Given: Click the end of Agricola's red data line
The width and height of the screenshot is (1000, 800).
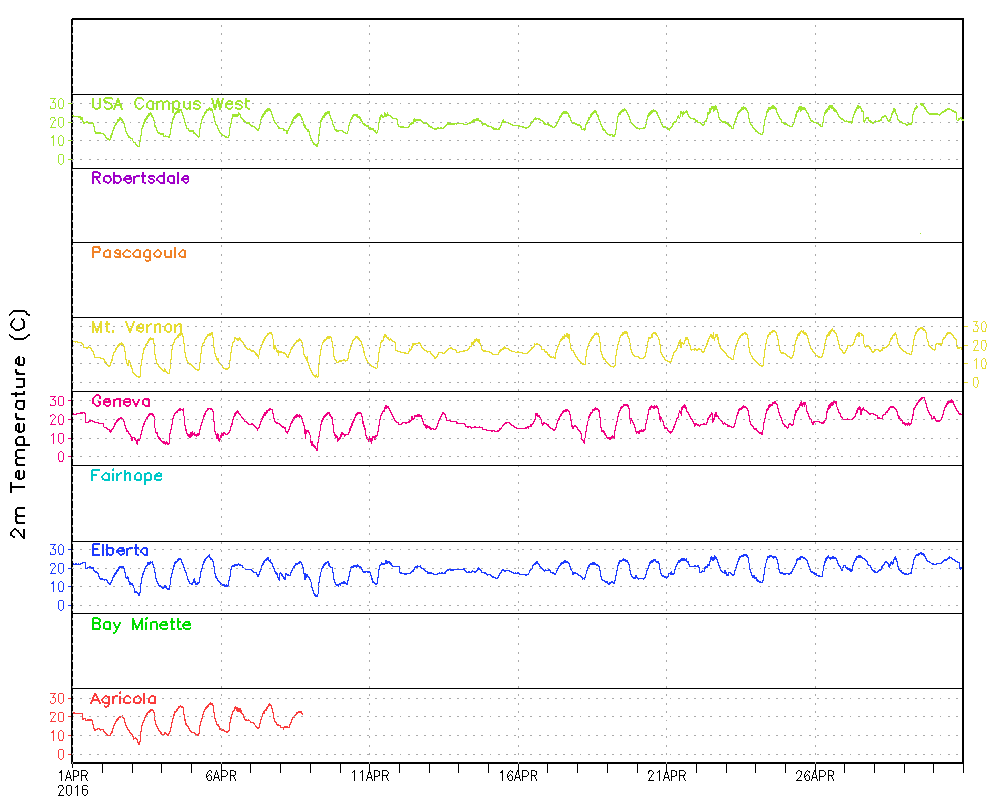Looking at the screenshot, I should tap(301, 714).
